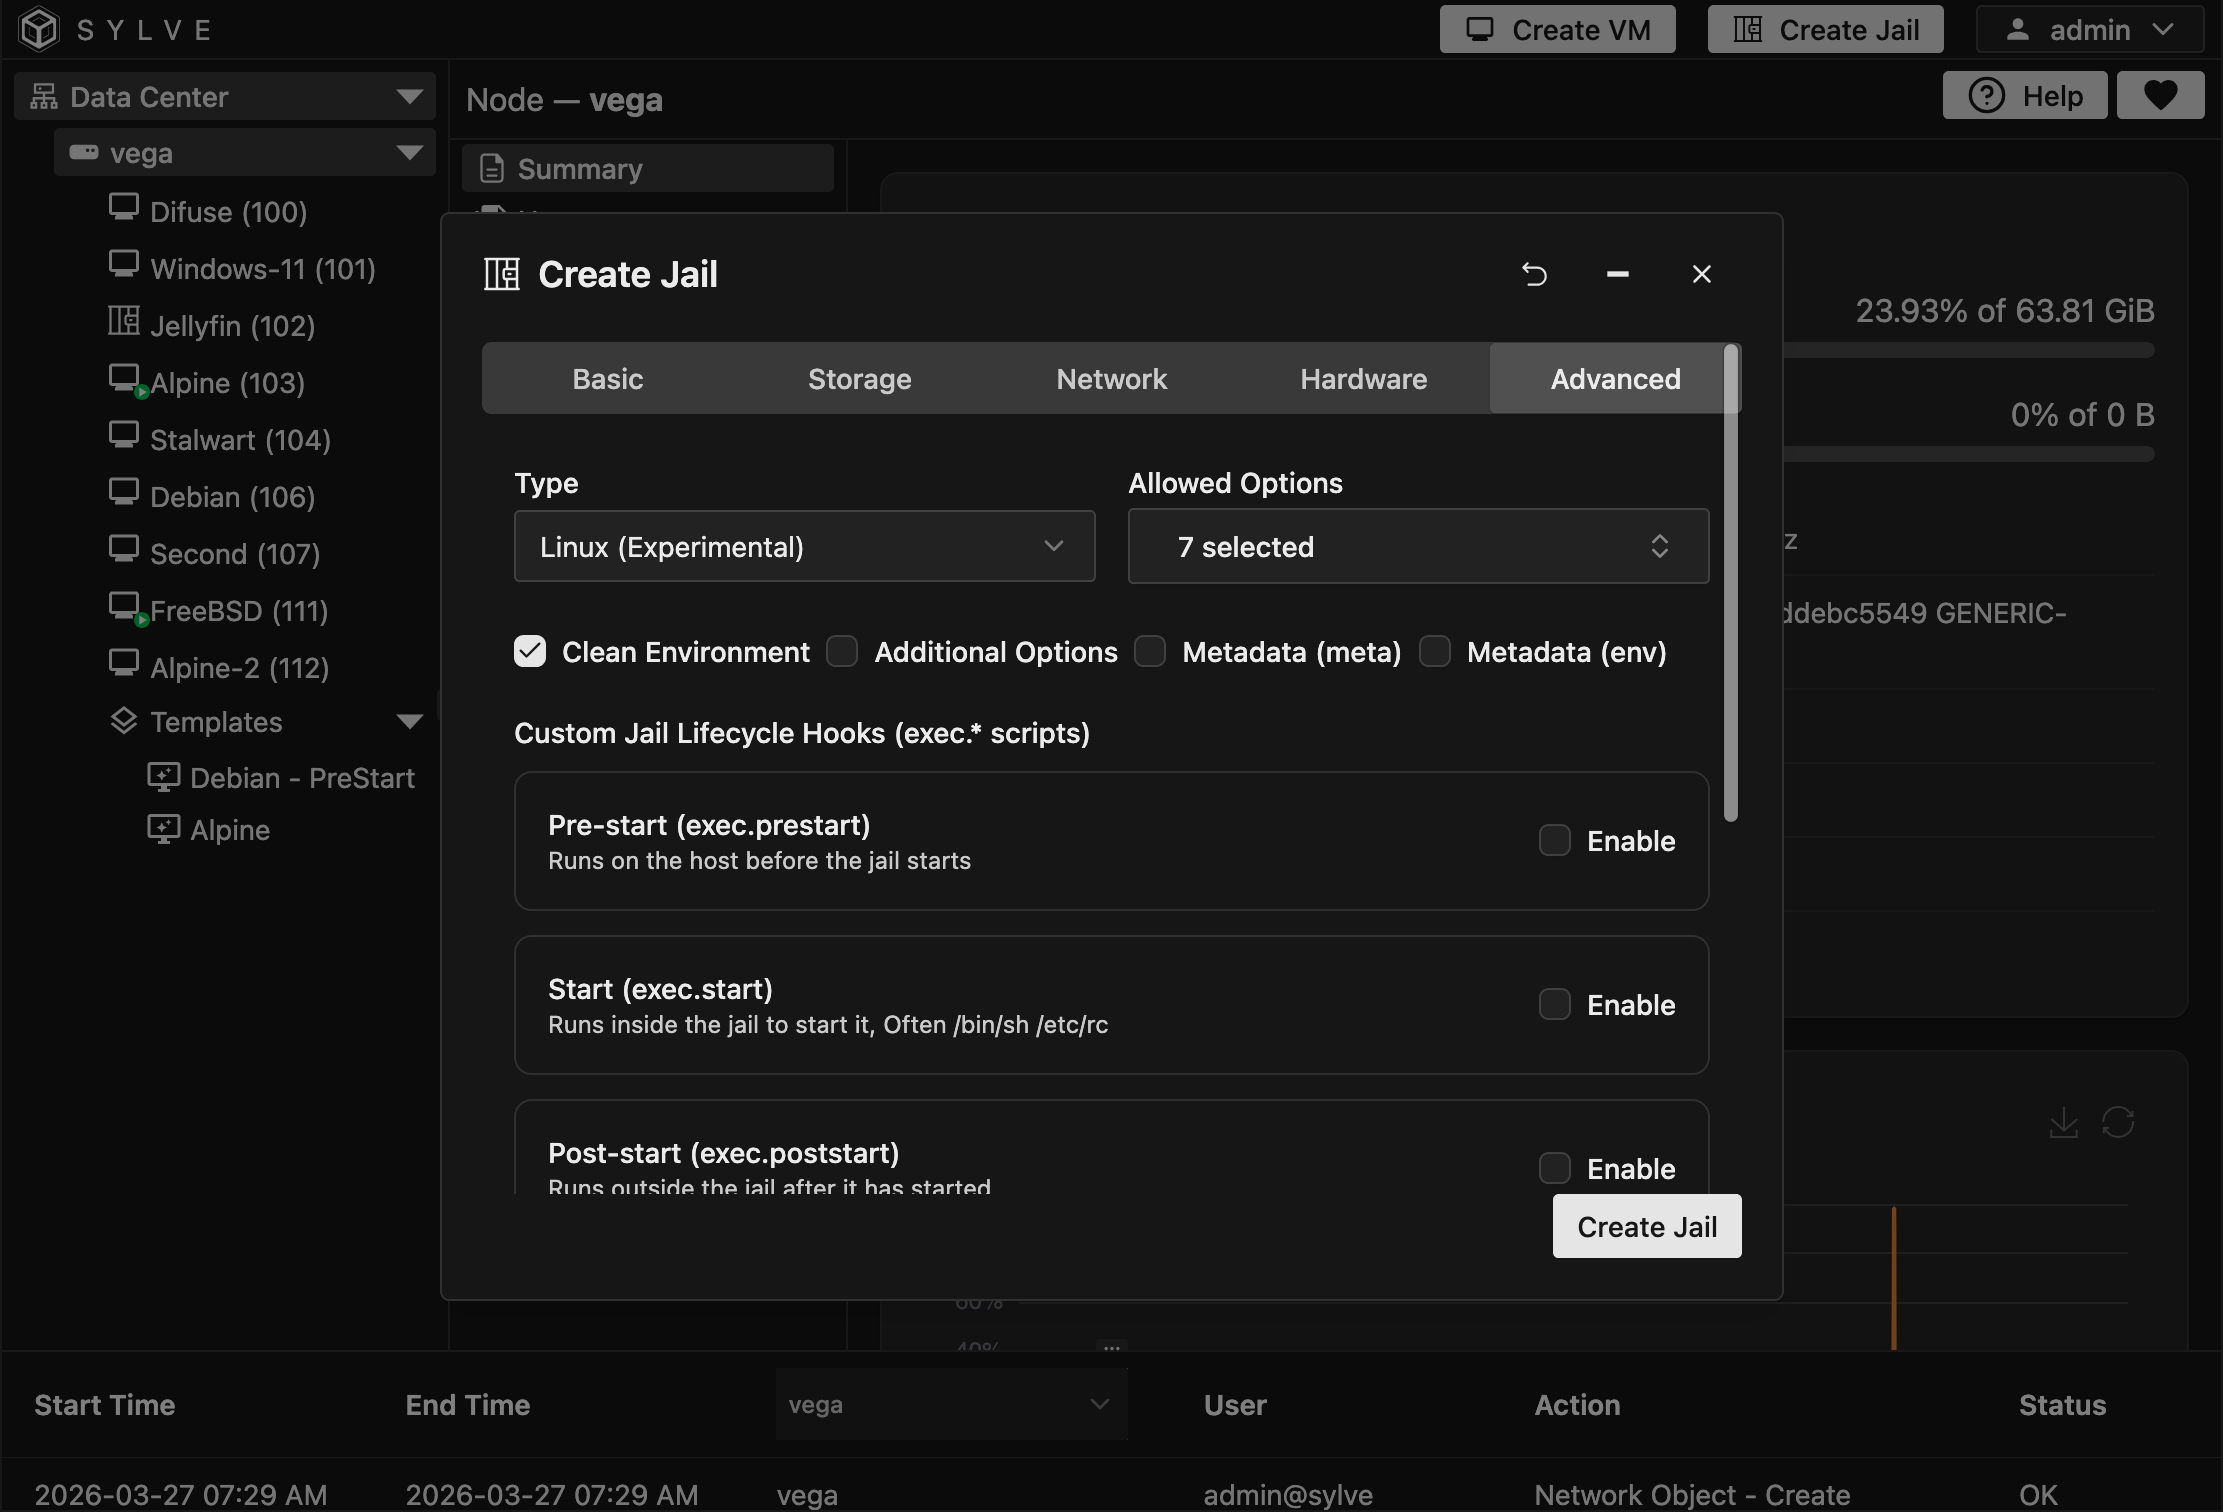The image size is (2224, 1512).
Task: Switch to the Hardware tab
Action: [x=1364, y=379]
